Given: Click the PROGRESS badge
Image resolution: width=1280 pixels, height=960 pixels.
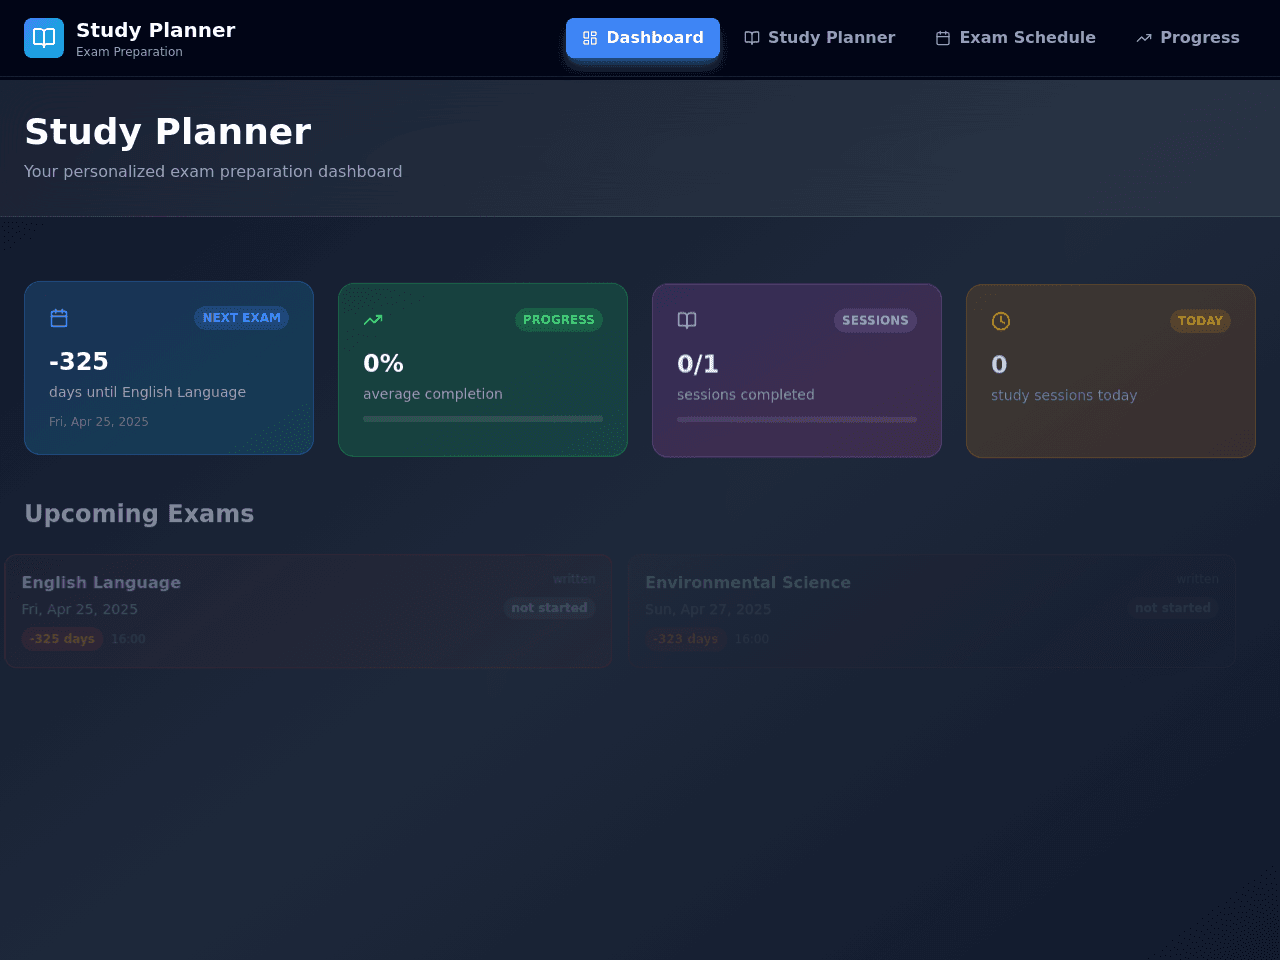Looking at the screenshot, I should pos(559,320).
